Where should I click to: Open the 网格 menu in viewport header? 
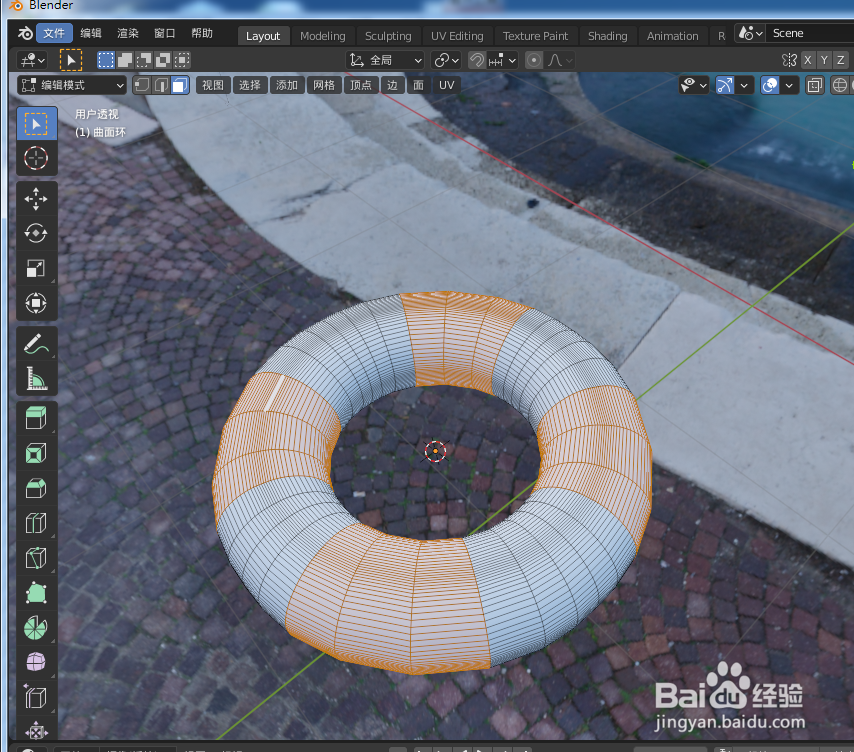pyautogui.click(x=324, y=84)
